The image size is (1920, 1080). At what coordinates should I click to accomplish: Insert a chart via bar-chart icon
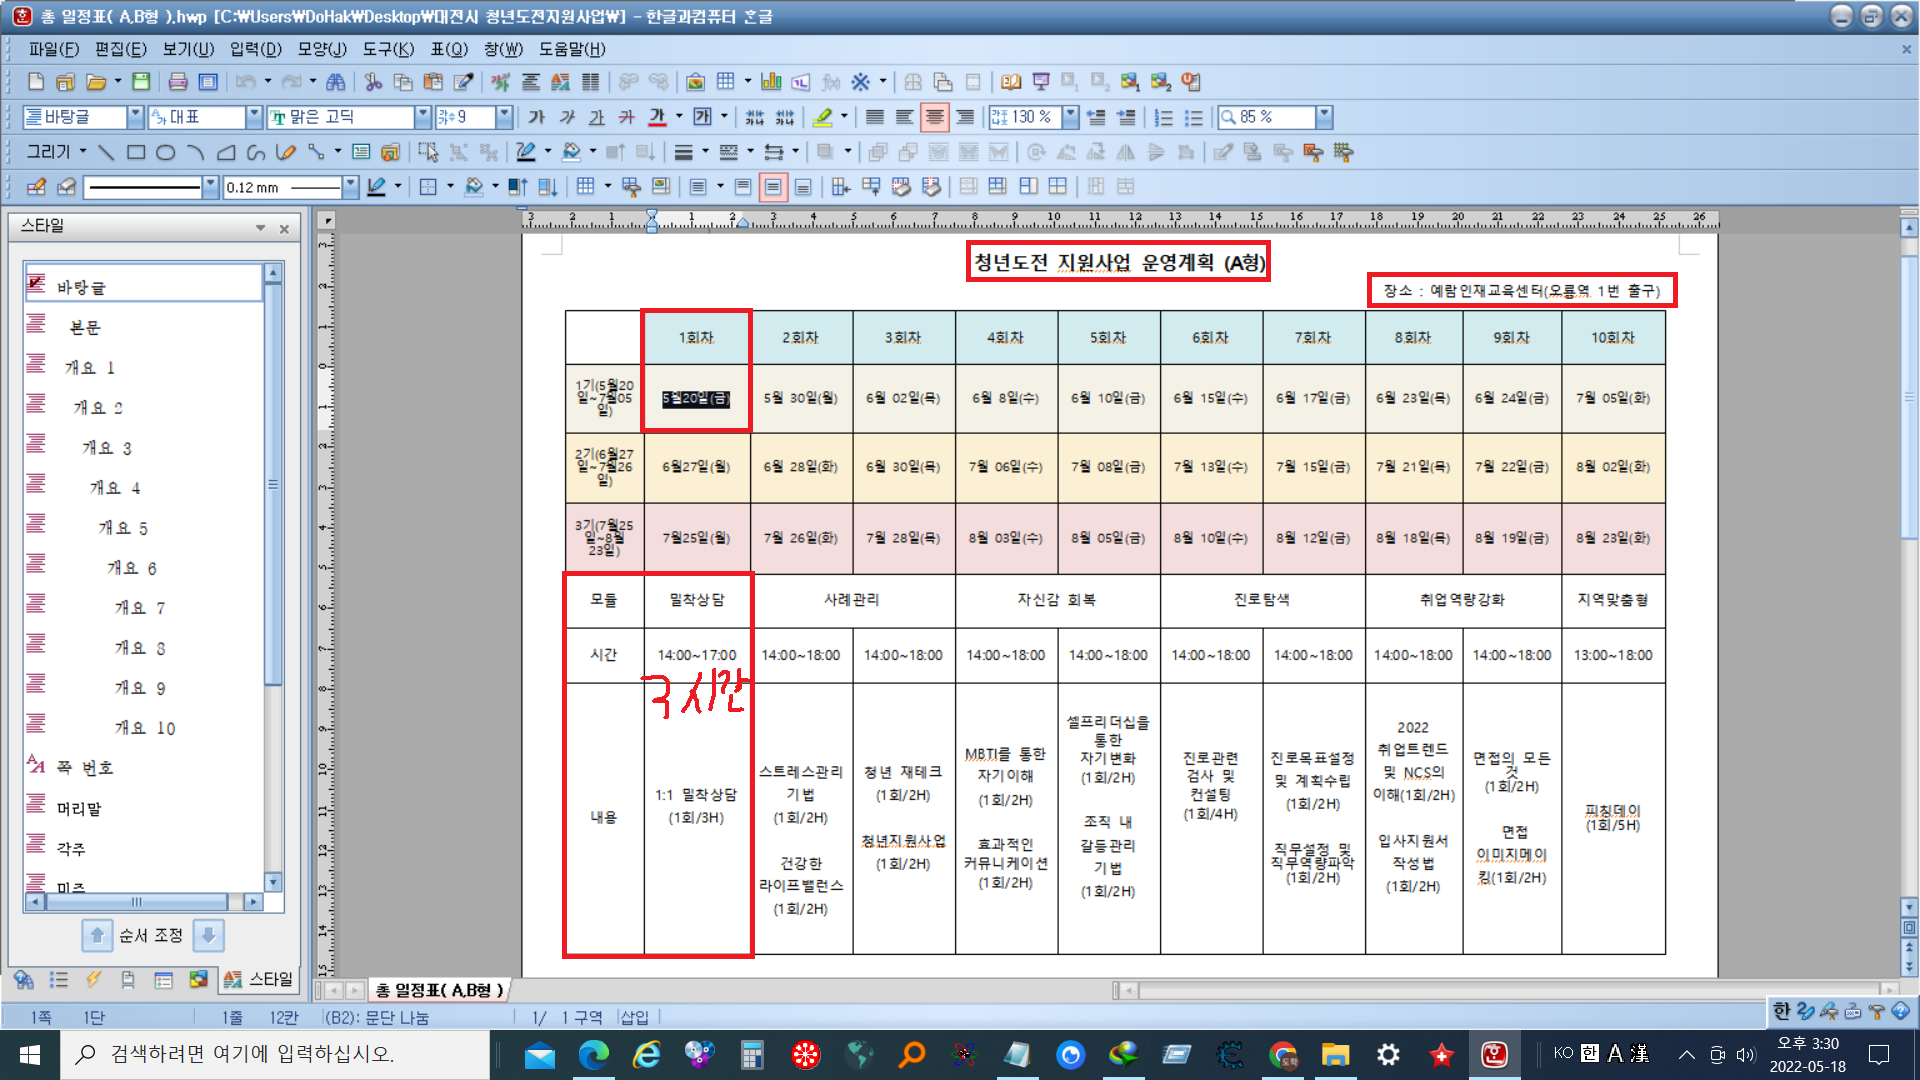coord(770,82)
